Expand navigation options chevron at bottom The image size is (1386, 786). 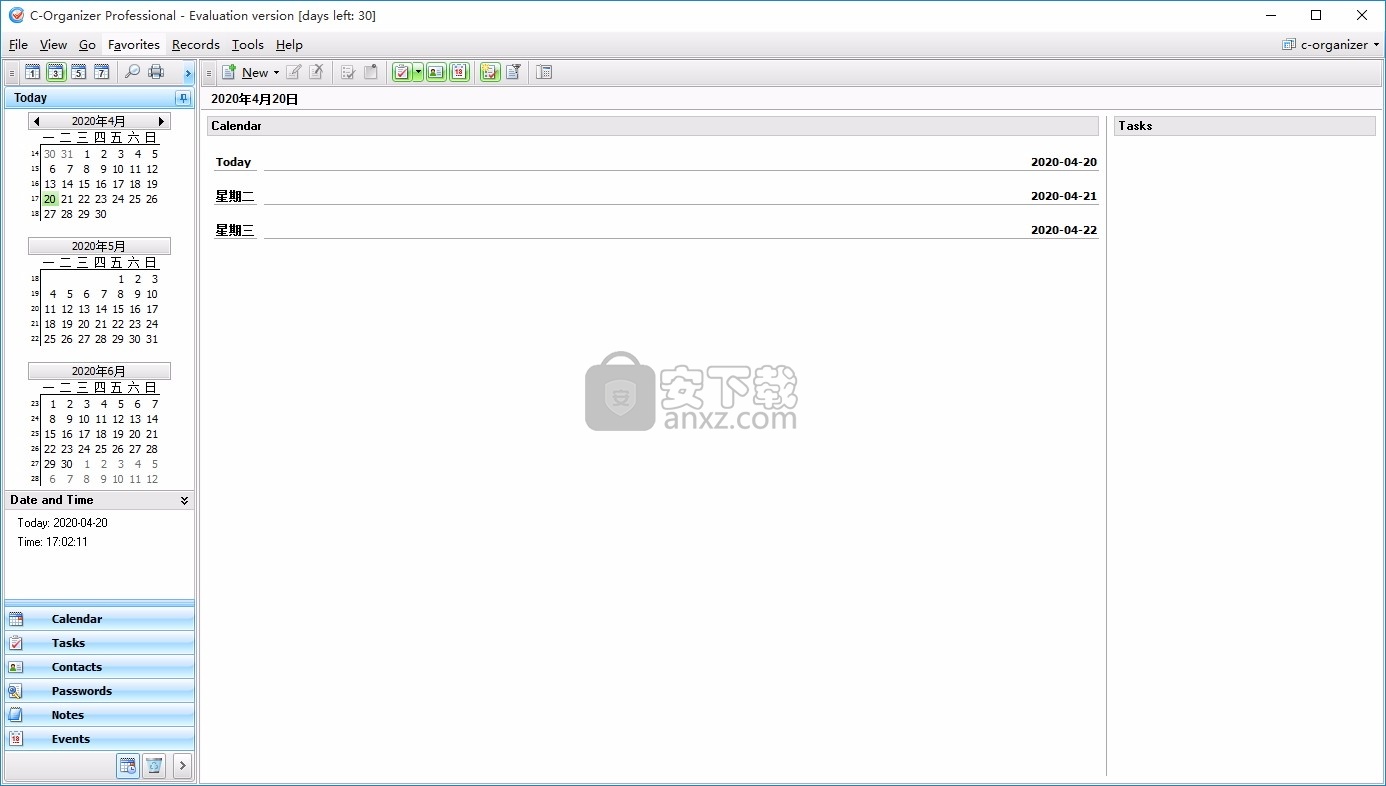182,766
